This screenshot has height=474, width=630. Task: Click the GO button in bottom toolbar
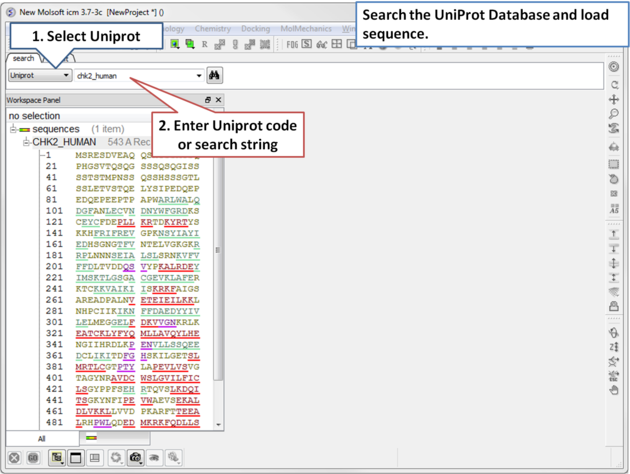click(33, 458)
